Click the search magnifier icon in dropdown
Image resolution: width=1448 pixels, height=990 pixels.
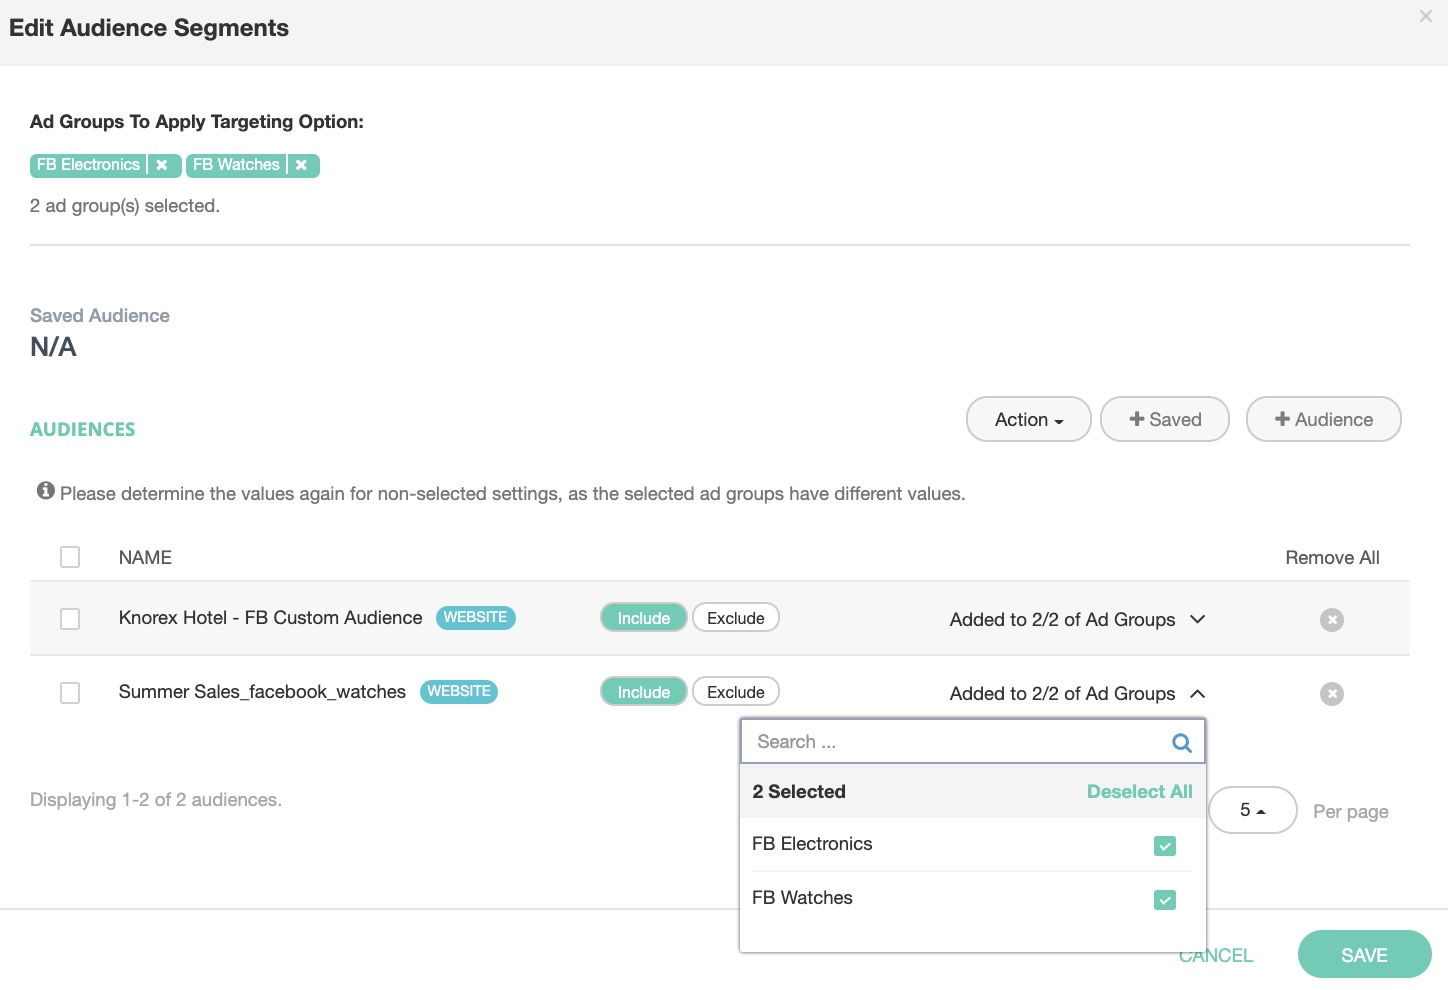point(1181,743)
